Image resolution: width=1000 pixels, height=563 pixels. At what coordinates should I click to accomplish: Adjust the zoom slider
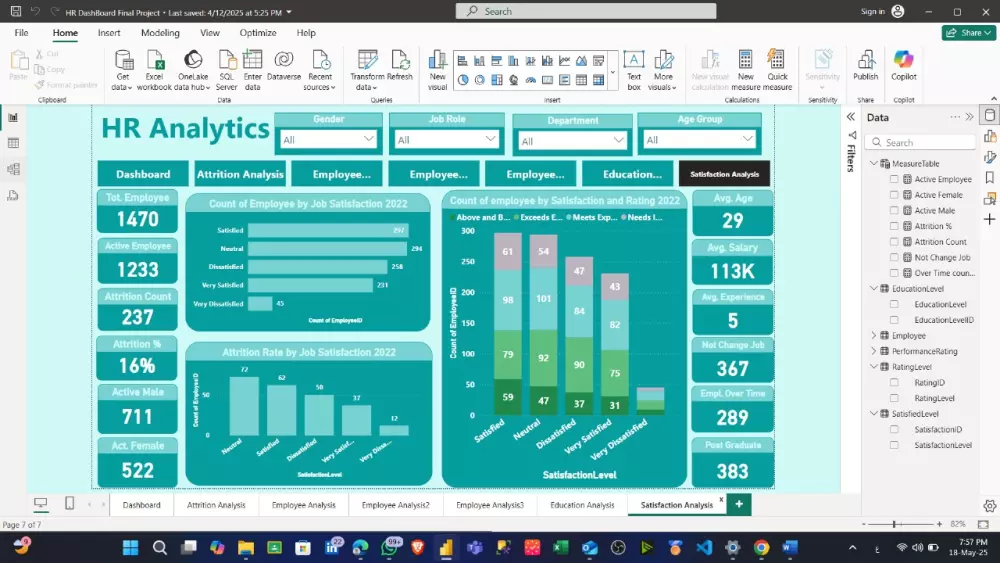895,524
